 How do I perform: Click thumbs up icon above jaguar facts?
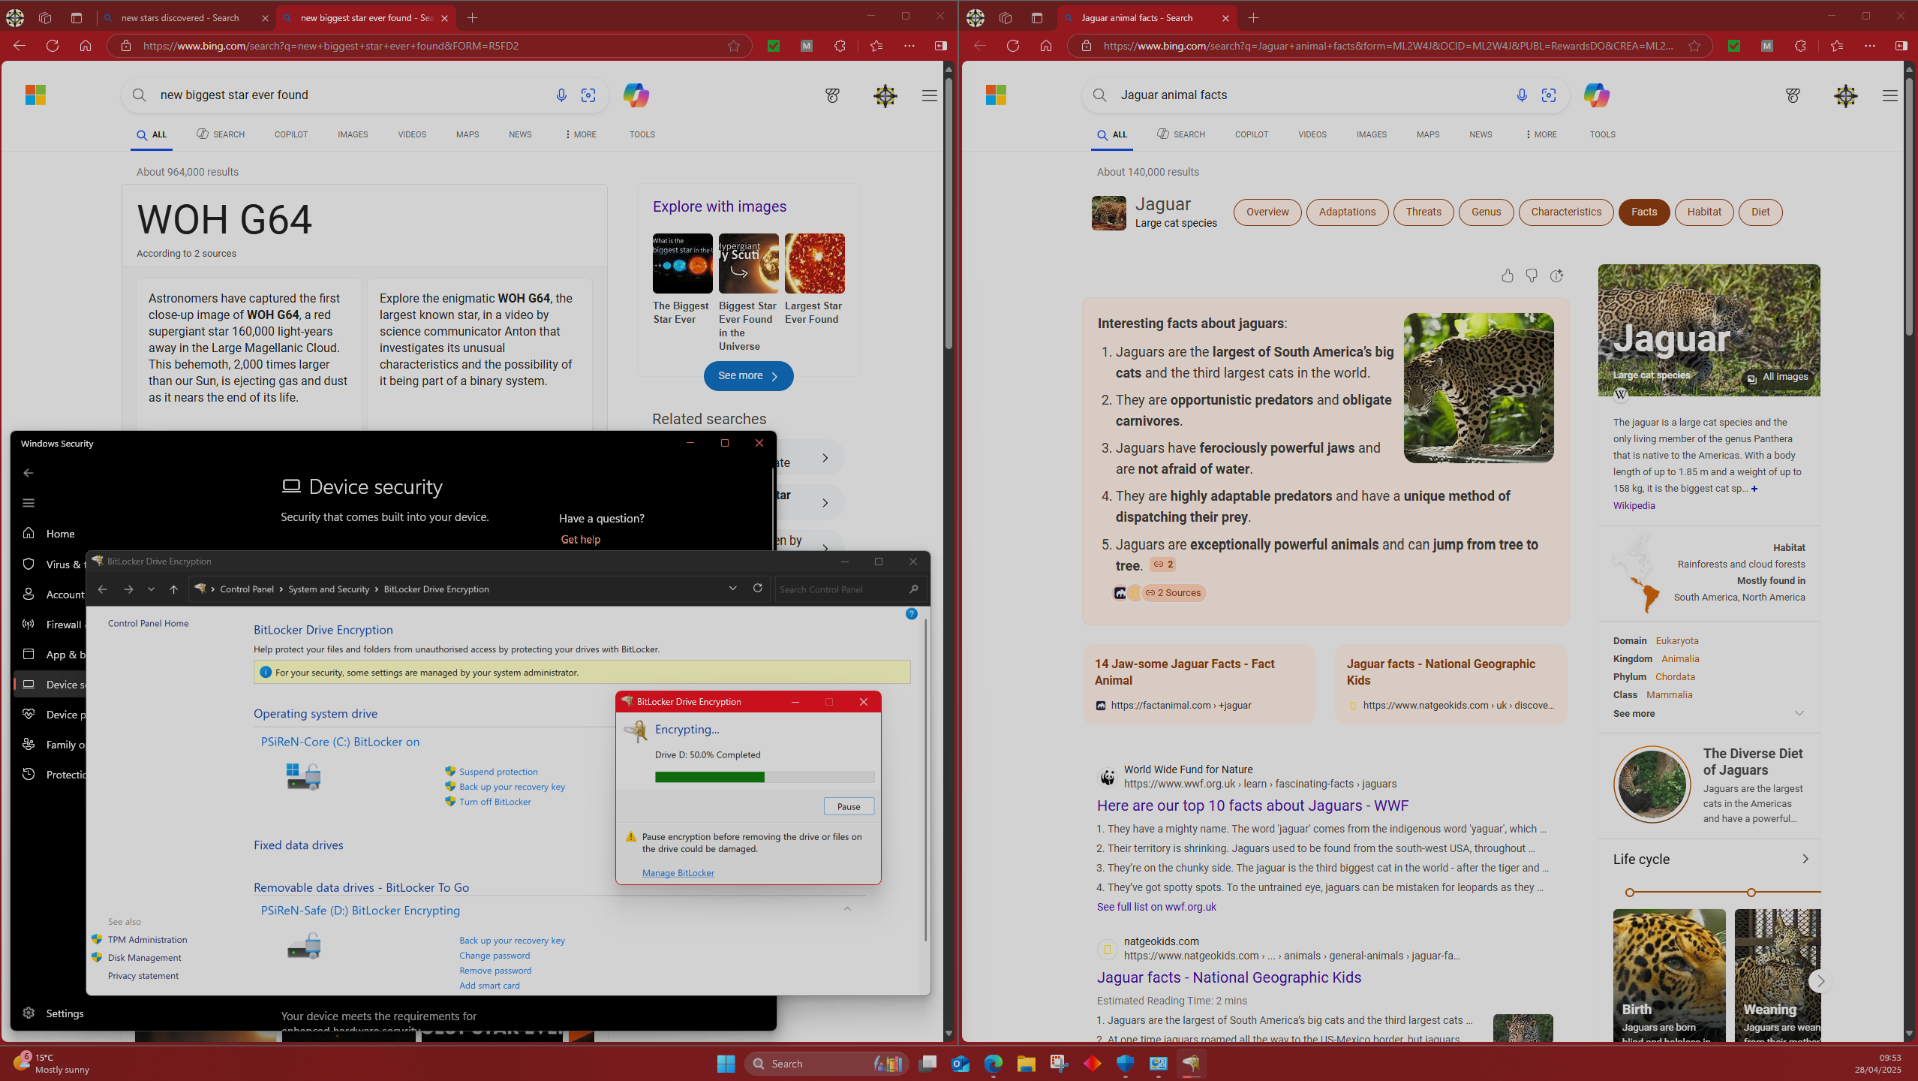tap(1507, 276)
